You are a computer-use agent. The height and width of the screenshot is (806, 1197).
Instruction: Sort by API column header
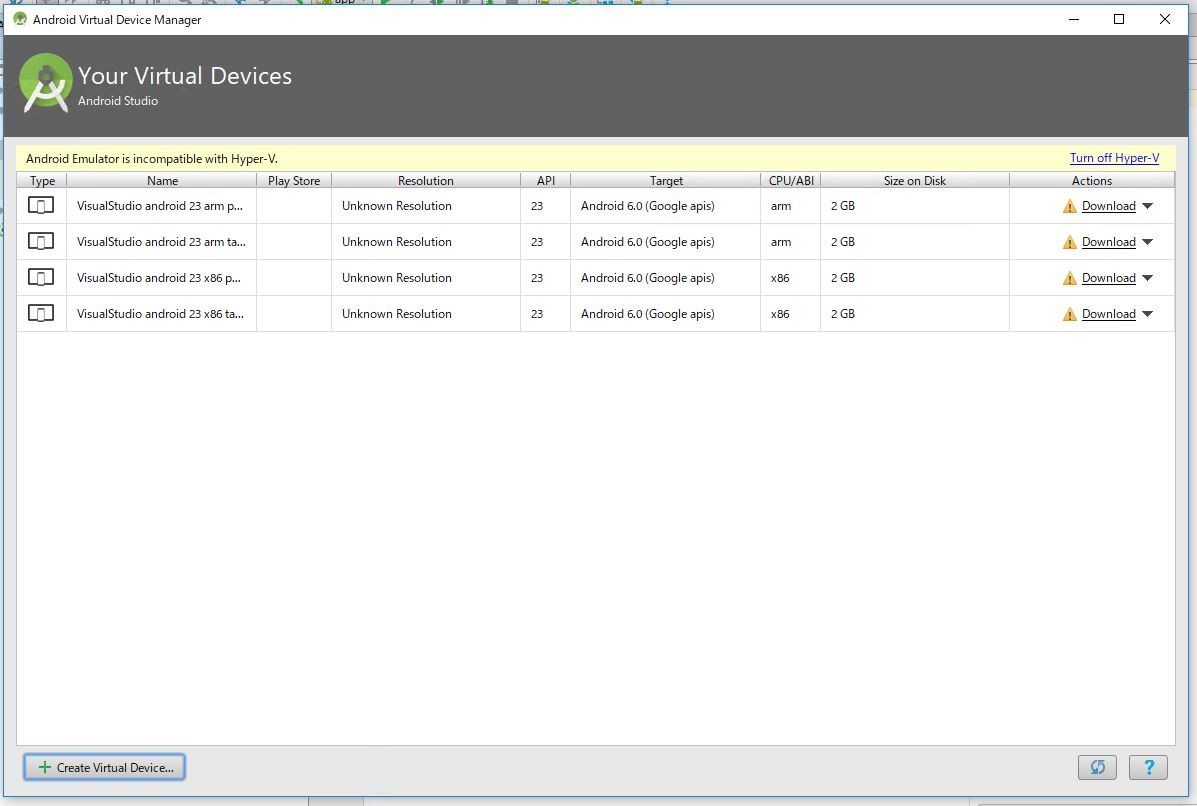(546, 180)
